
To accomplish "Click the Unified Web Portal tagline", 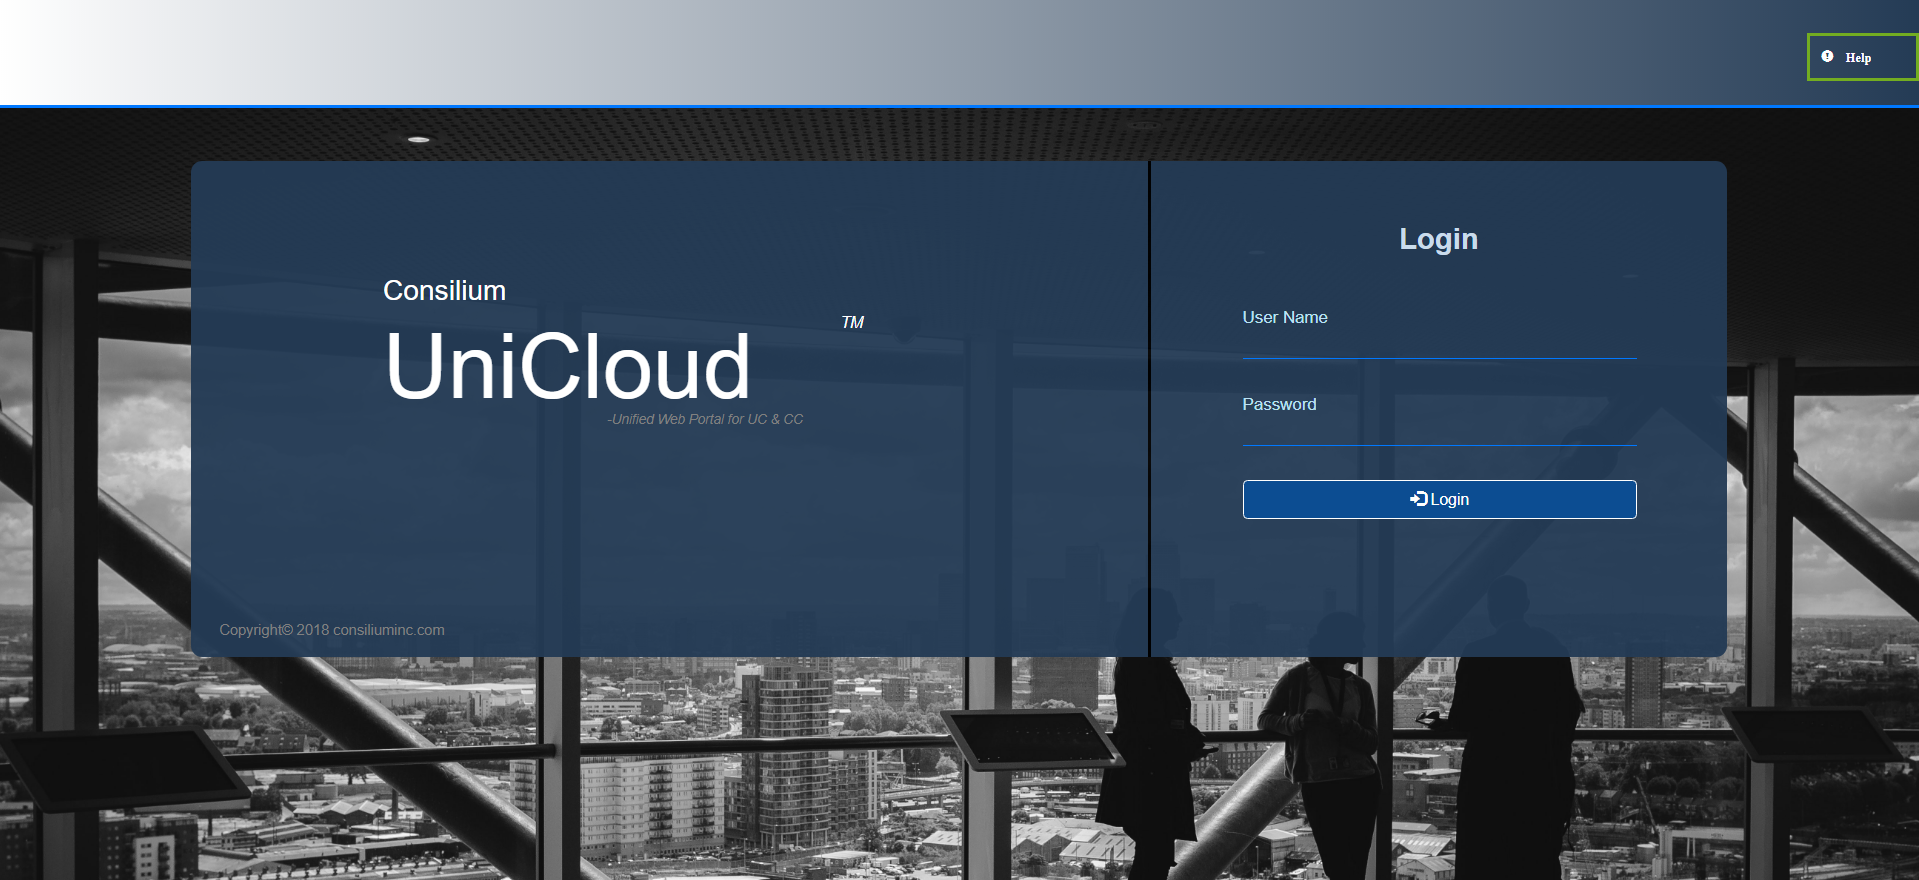I will pyautogui.click(x=705, y=419).
